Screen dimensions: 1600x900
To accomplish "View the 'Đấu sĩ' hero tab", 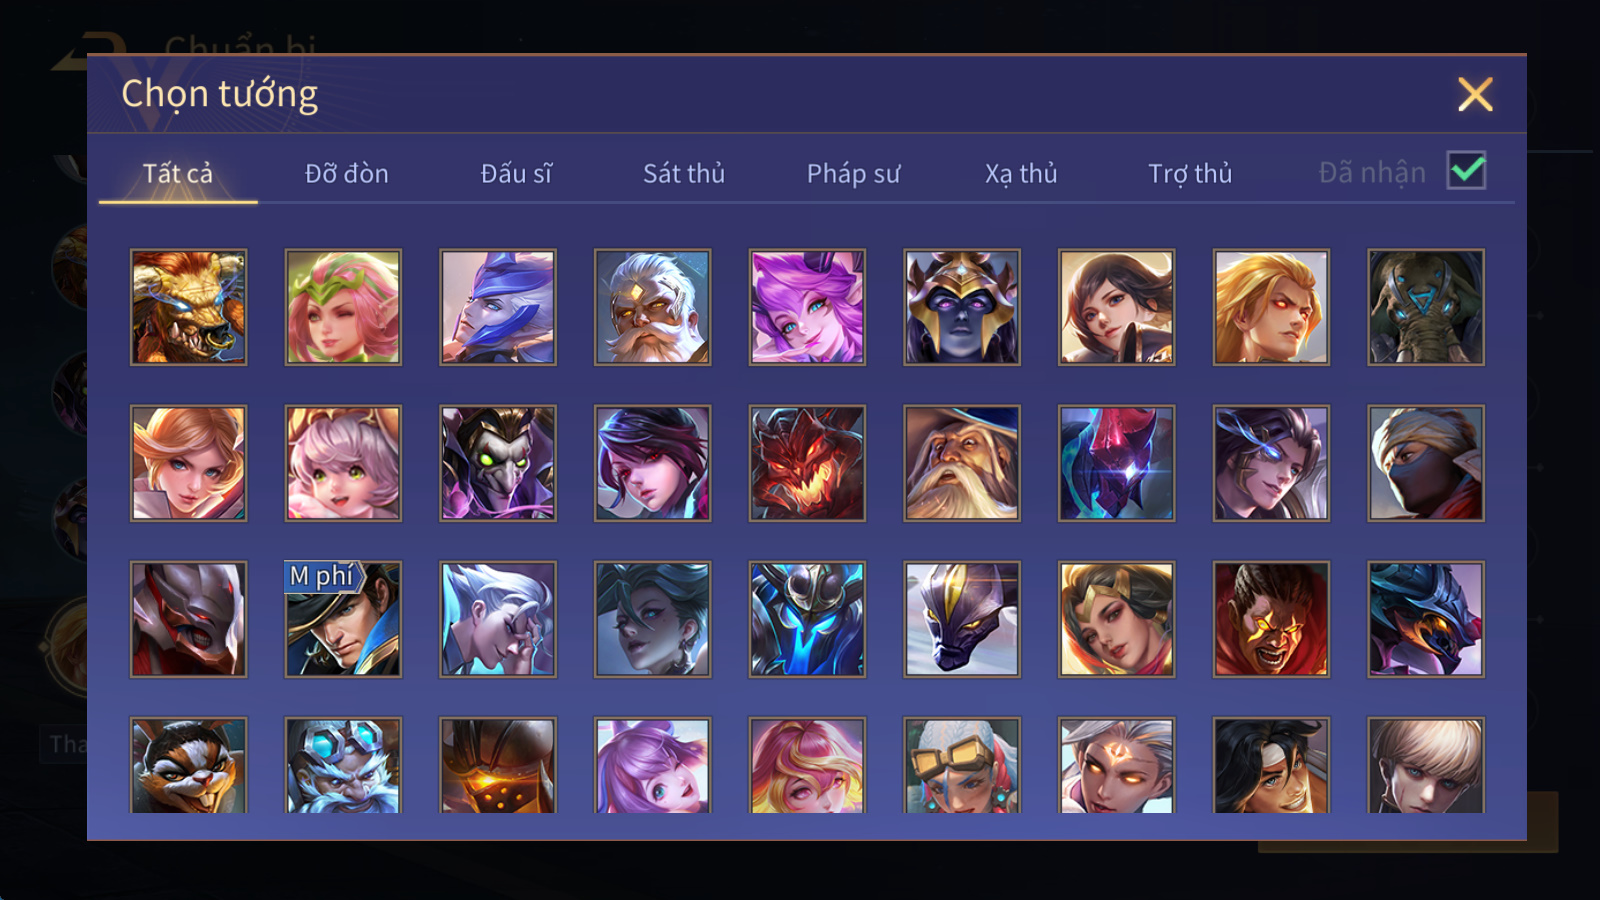I will pos(516,174).
